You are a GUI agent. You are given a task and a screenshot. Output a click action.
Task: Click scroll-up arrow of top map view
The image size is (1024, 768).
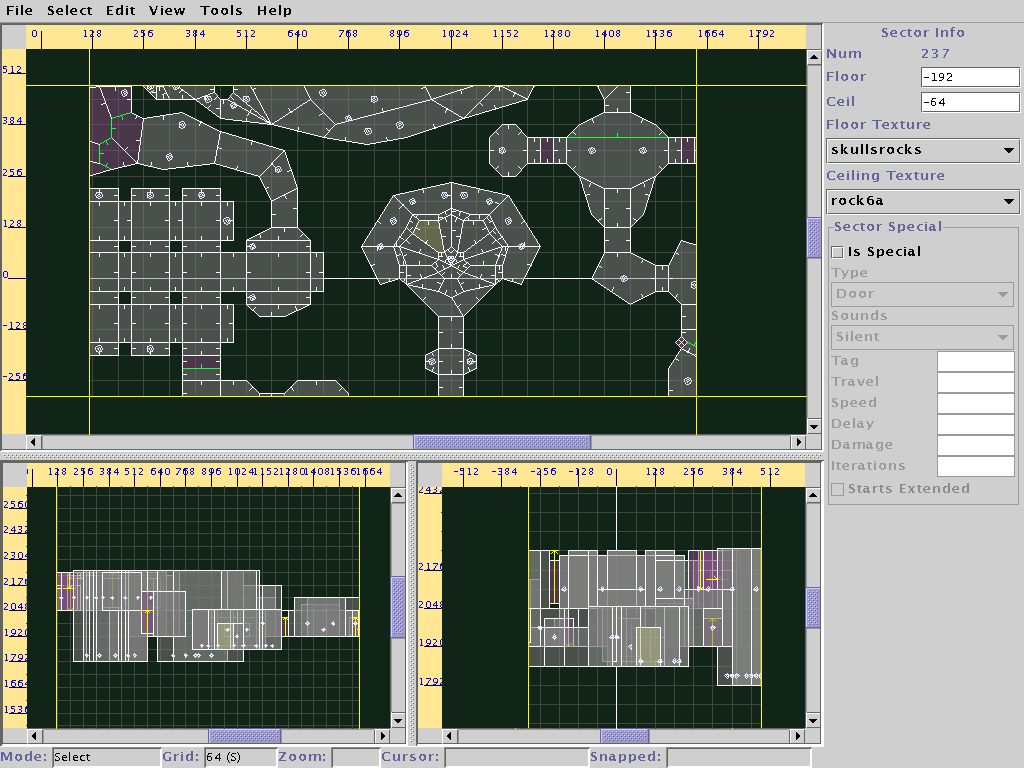[x=814, y=59]
